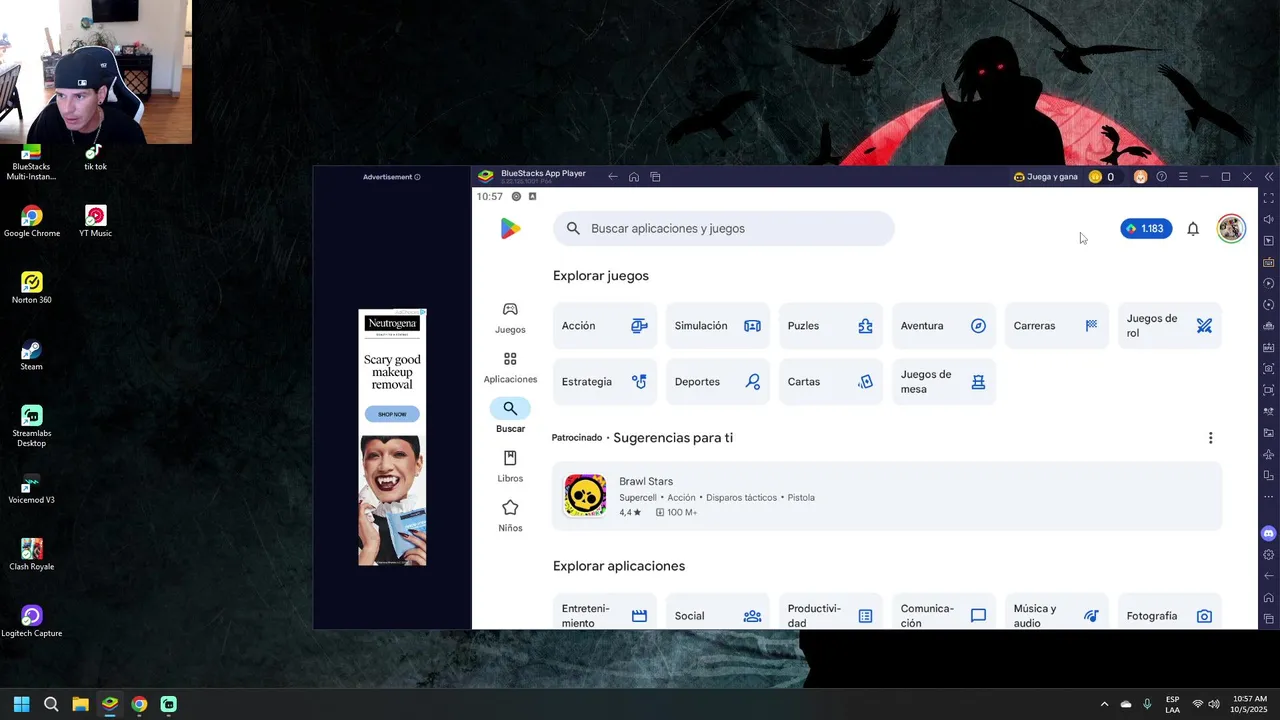
Task: Click BlueStacks title bar back arrow
Action: pos(613,177)
